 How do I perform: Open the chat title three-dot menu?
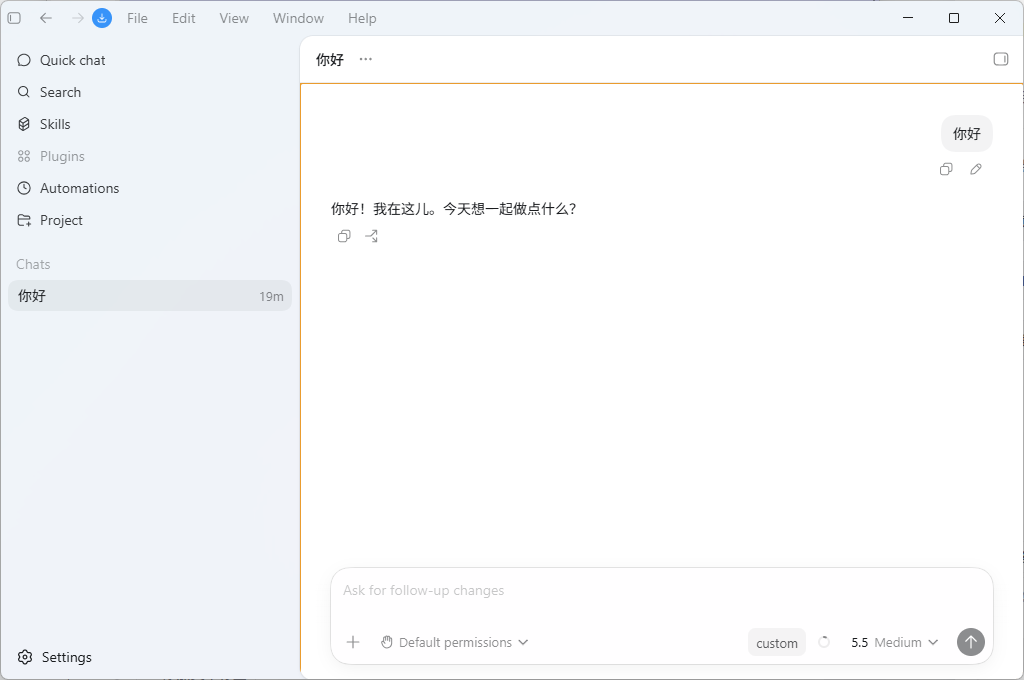point(366,59)
